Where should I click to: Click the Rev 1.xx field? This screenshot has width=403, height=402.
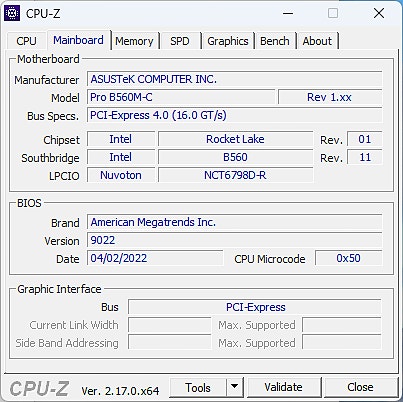pyautogui.click(x=330, y=97)
